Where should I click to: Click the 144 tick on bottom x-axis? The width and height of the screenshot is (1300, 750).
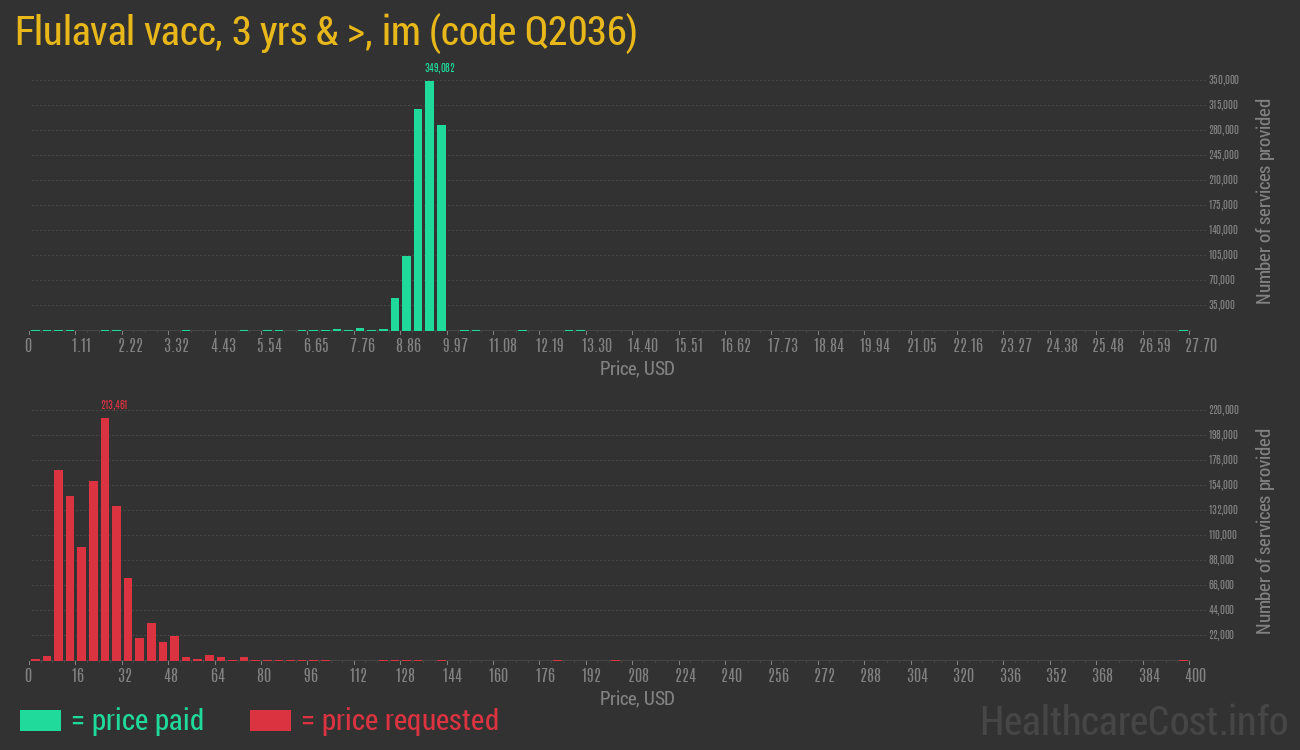click(451, 676)
